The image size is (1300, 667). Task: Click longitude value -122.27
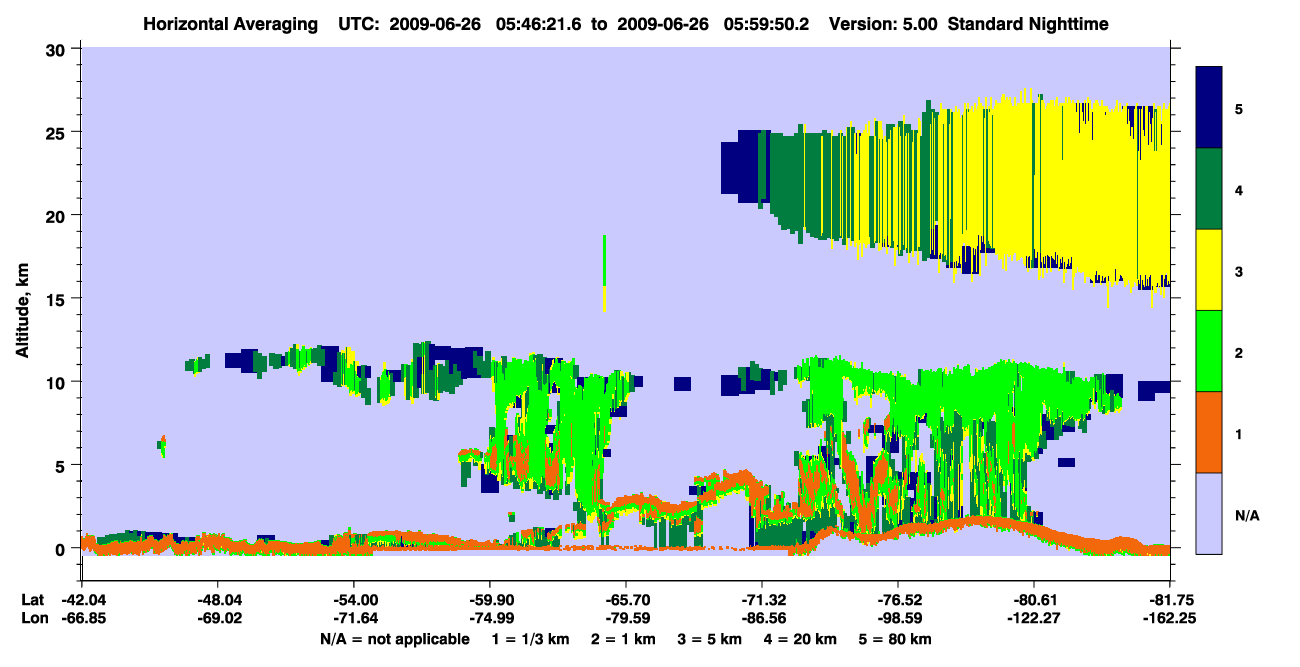tap(1034, 618)
